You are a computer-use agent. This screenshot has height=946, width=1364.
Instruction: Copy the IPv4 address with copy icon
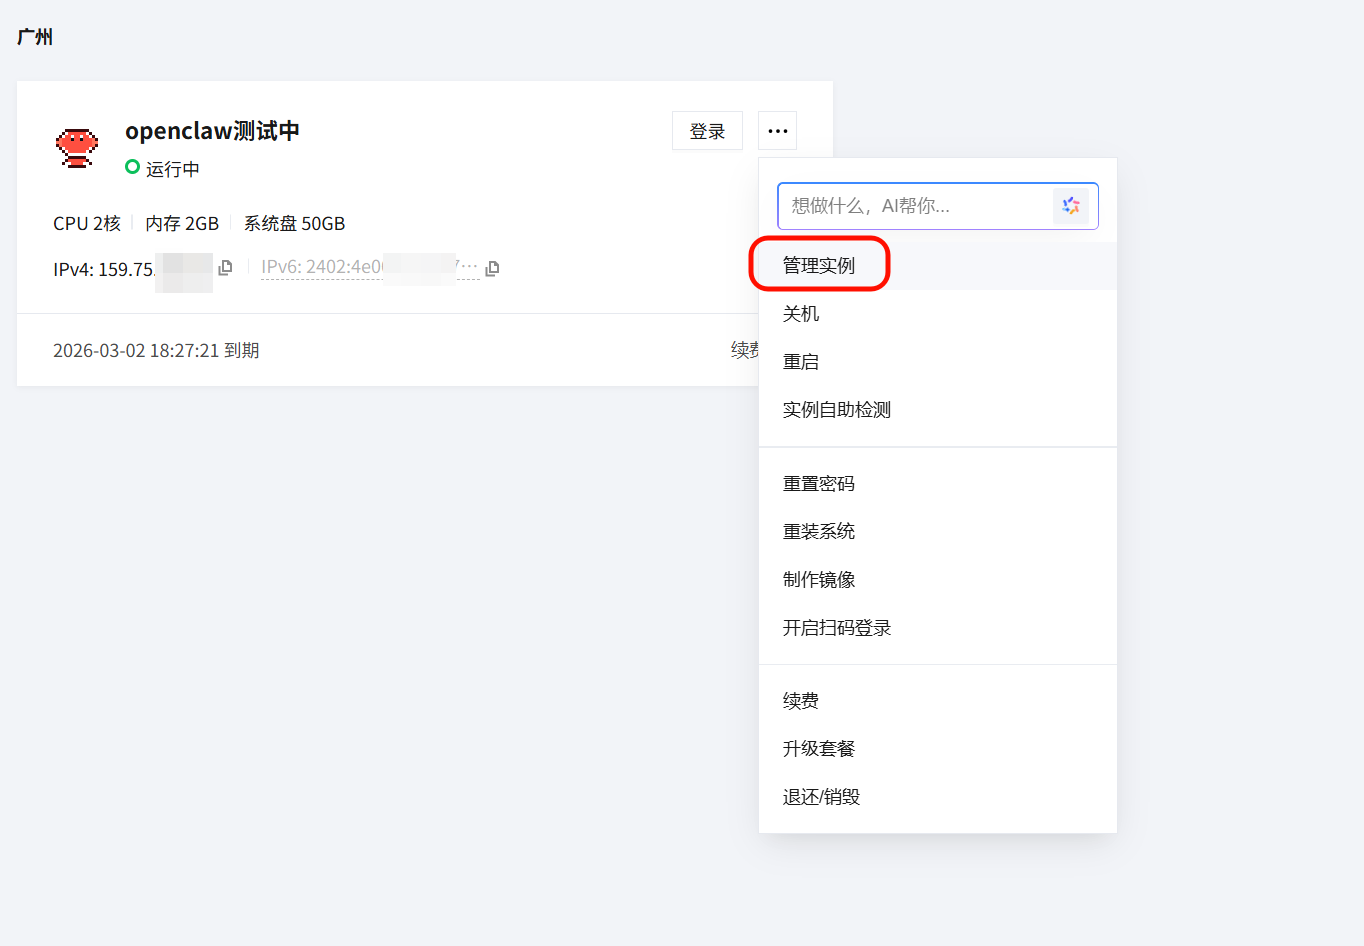[x=225, y=268]
